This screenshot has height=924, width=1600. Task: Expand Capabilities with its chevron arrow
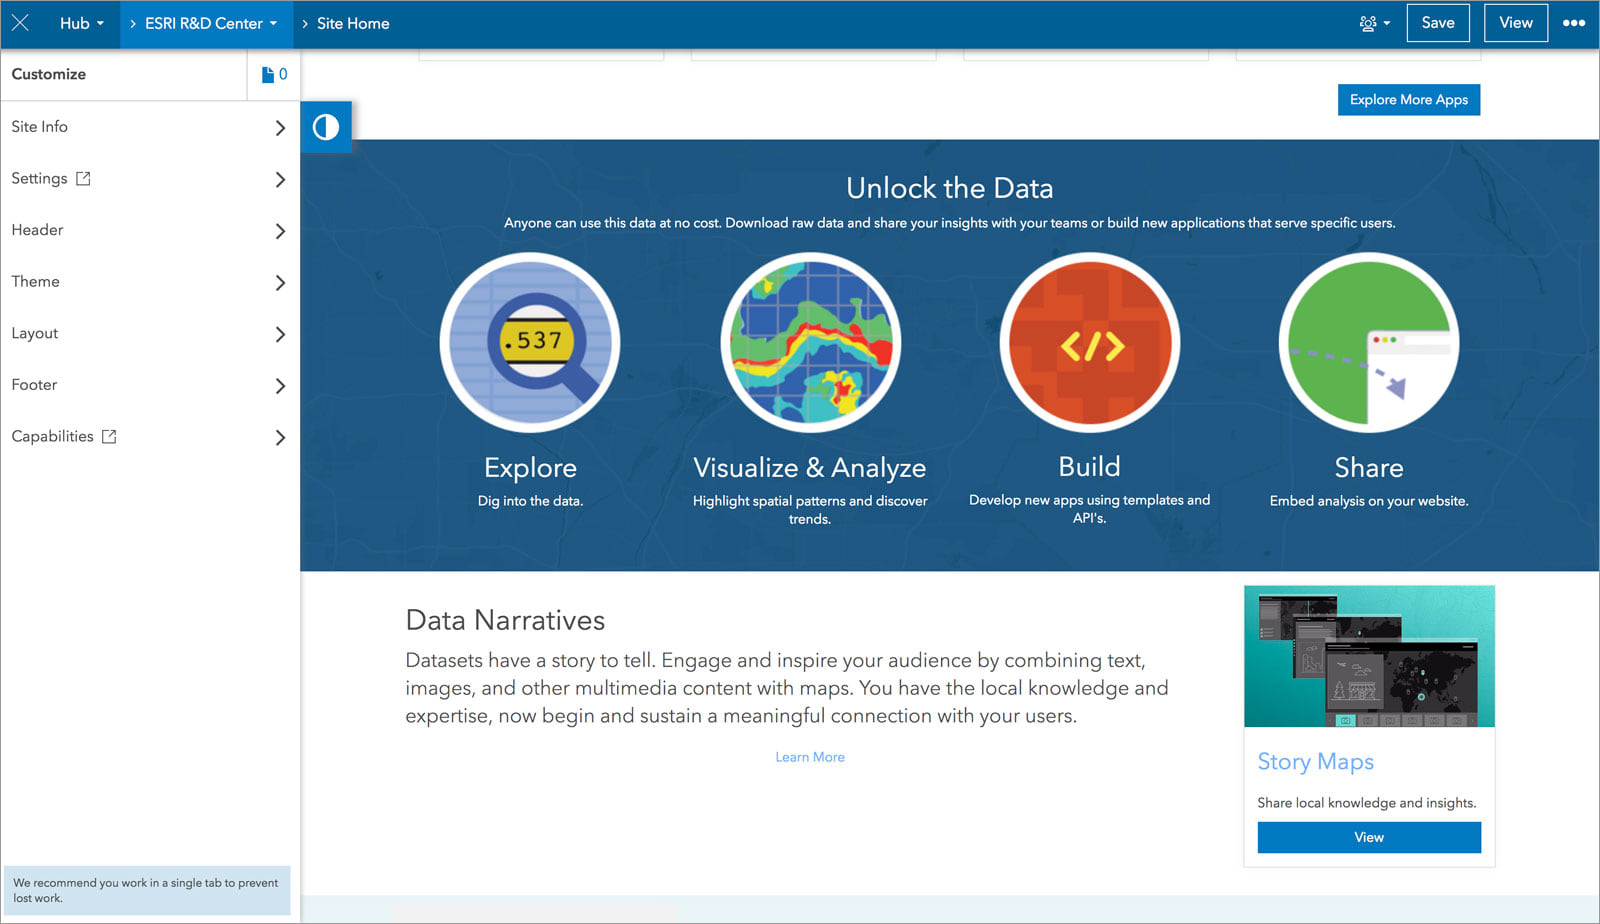pyautogui.click(x=280, y=437)
